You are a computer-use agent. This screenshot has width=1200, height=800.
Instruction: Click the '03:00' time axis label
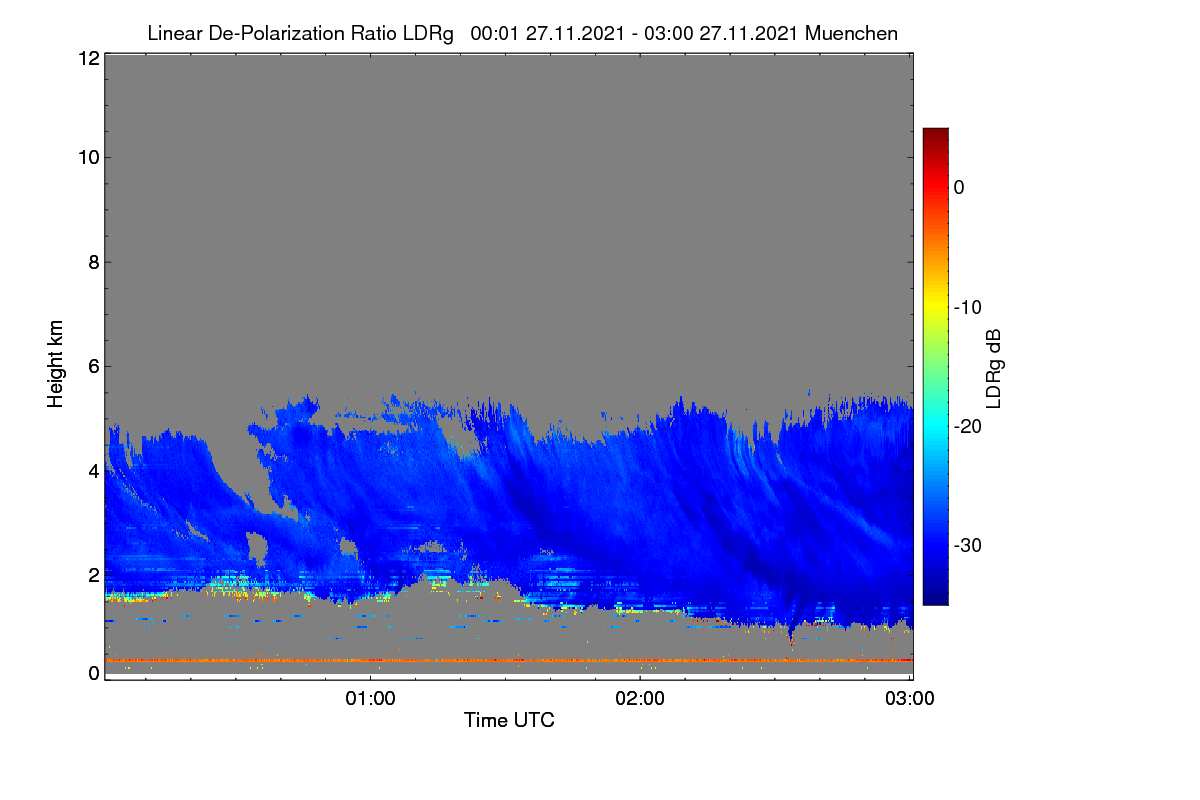910,699
